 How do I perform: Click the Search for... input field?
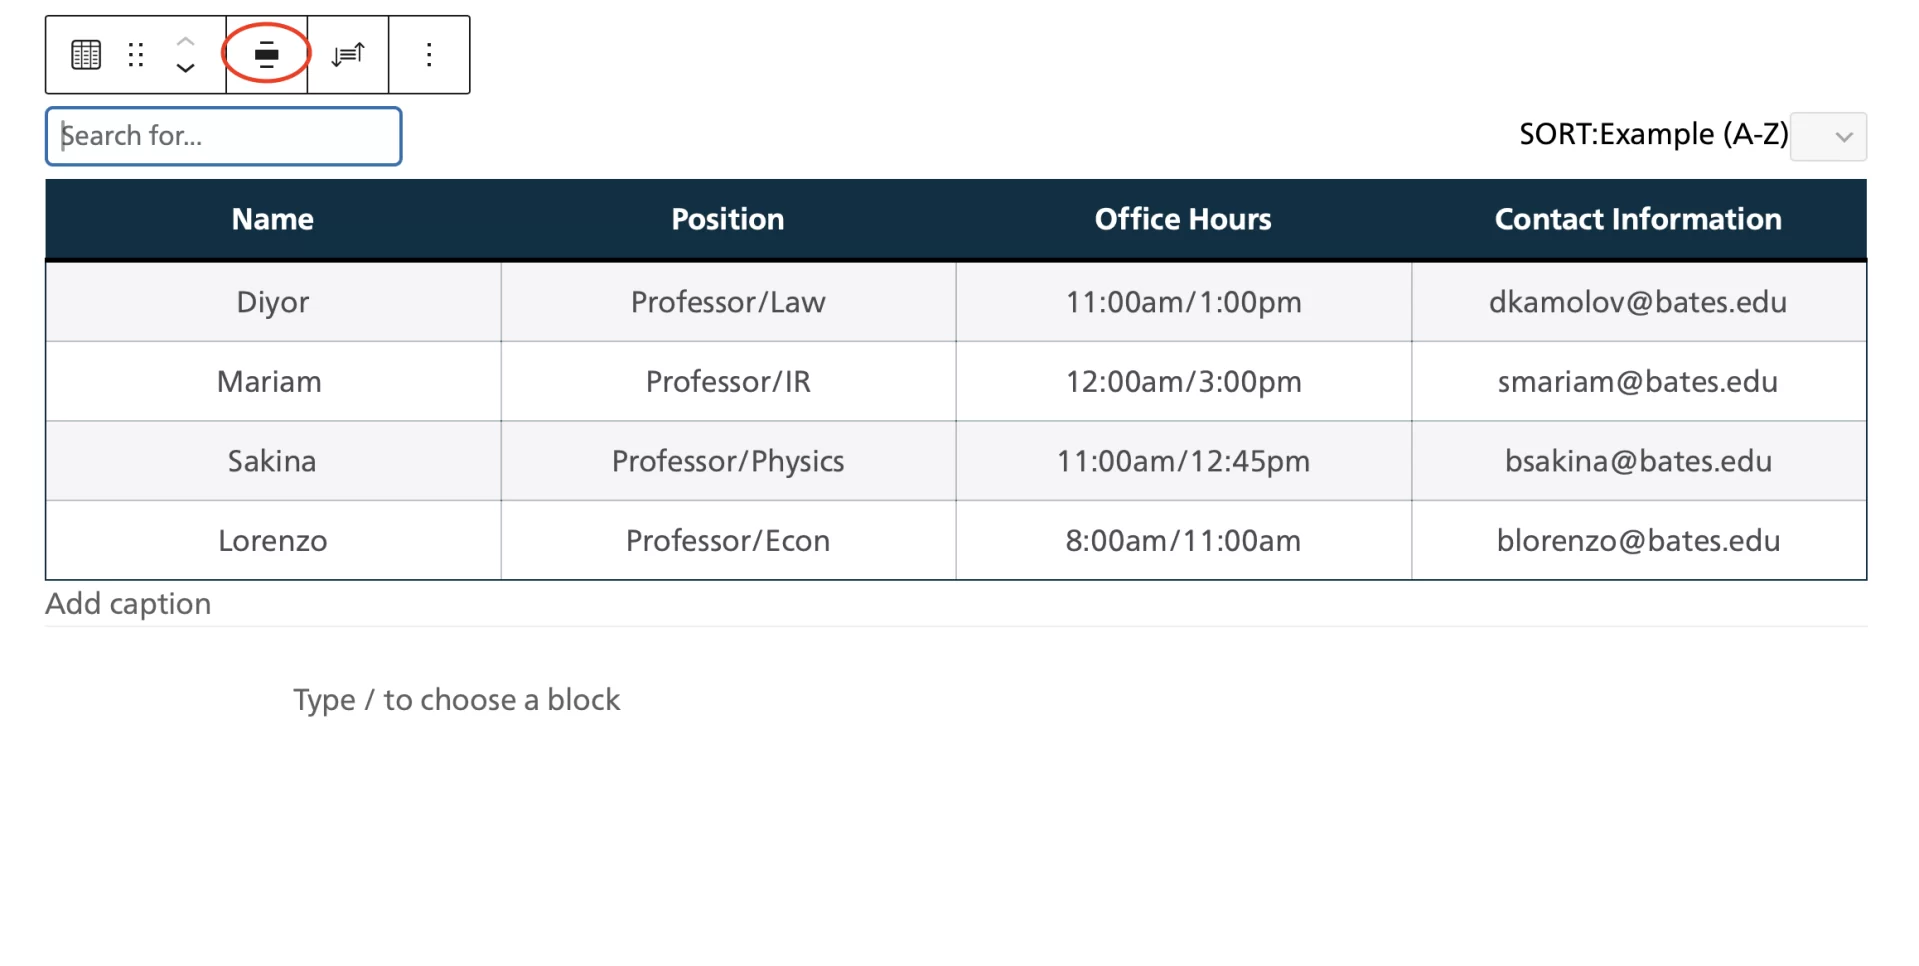coord(224,136)
